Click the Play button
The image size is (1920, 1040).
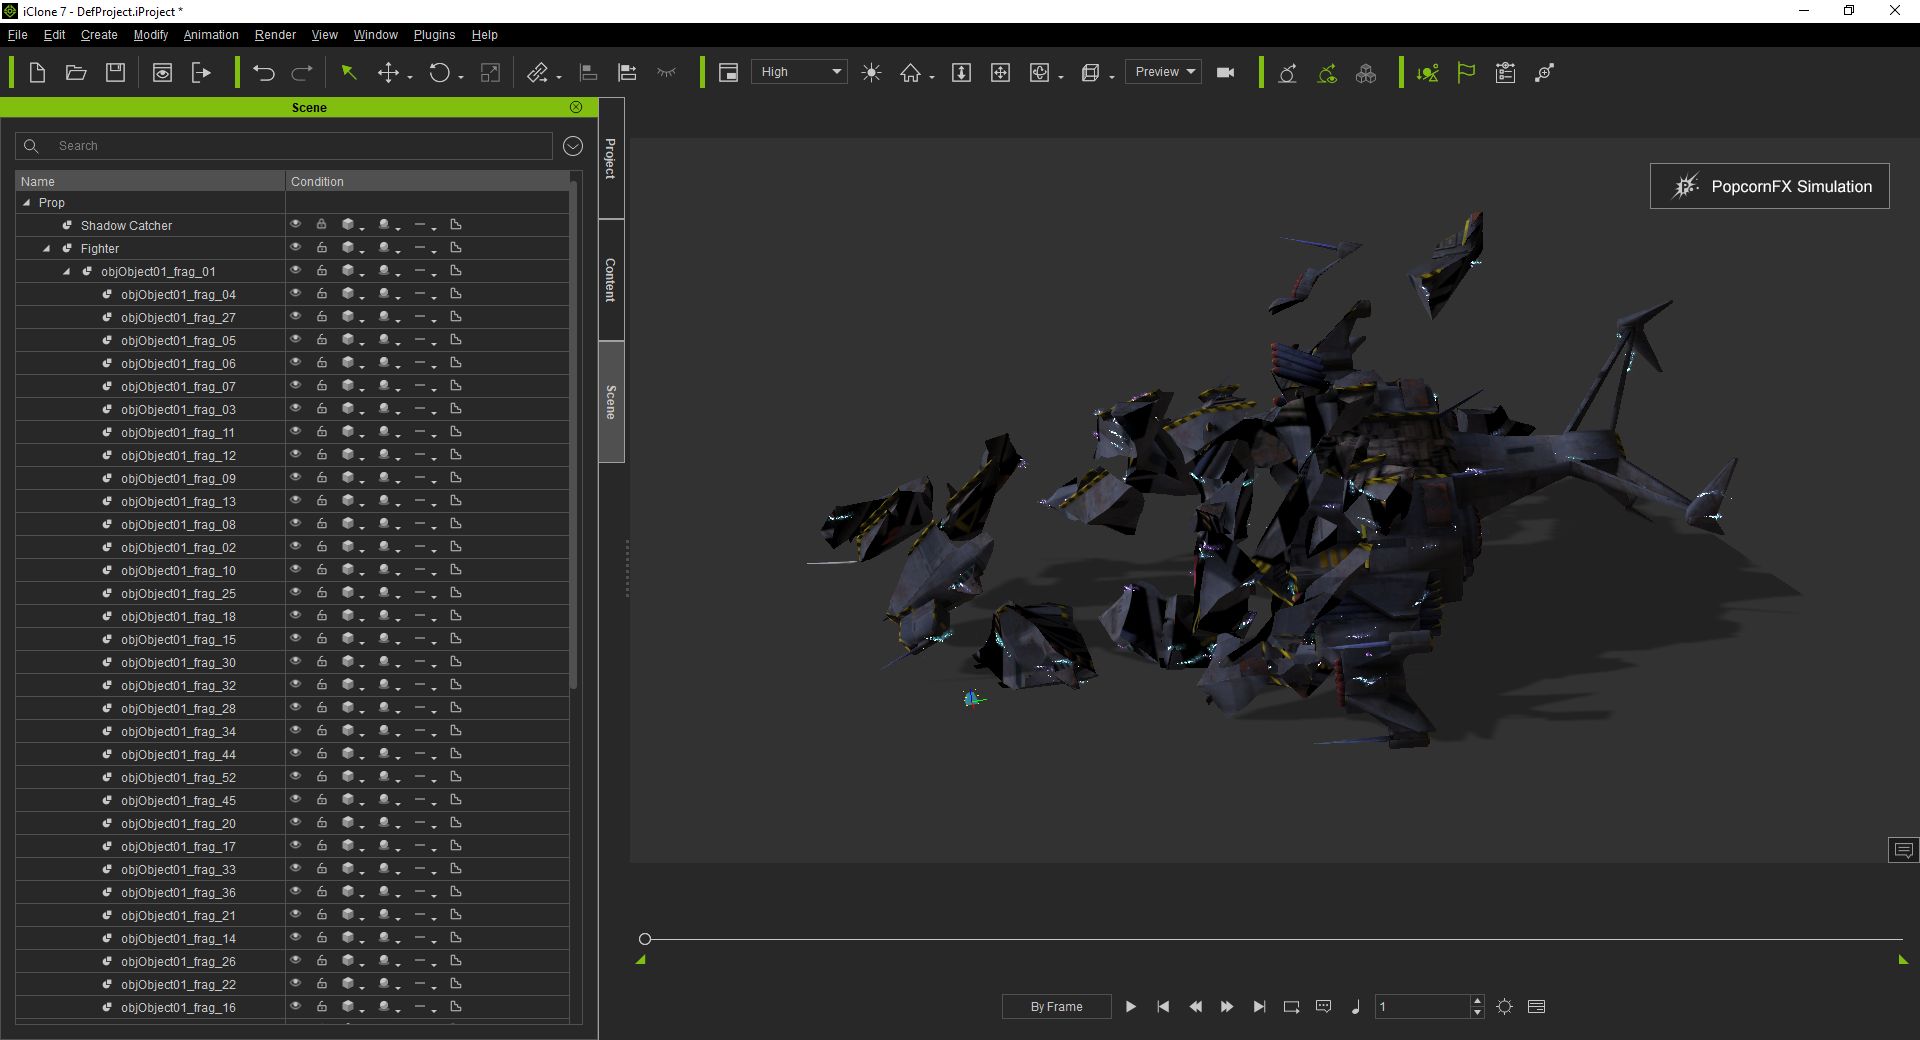click(x=1130, y=1007)
